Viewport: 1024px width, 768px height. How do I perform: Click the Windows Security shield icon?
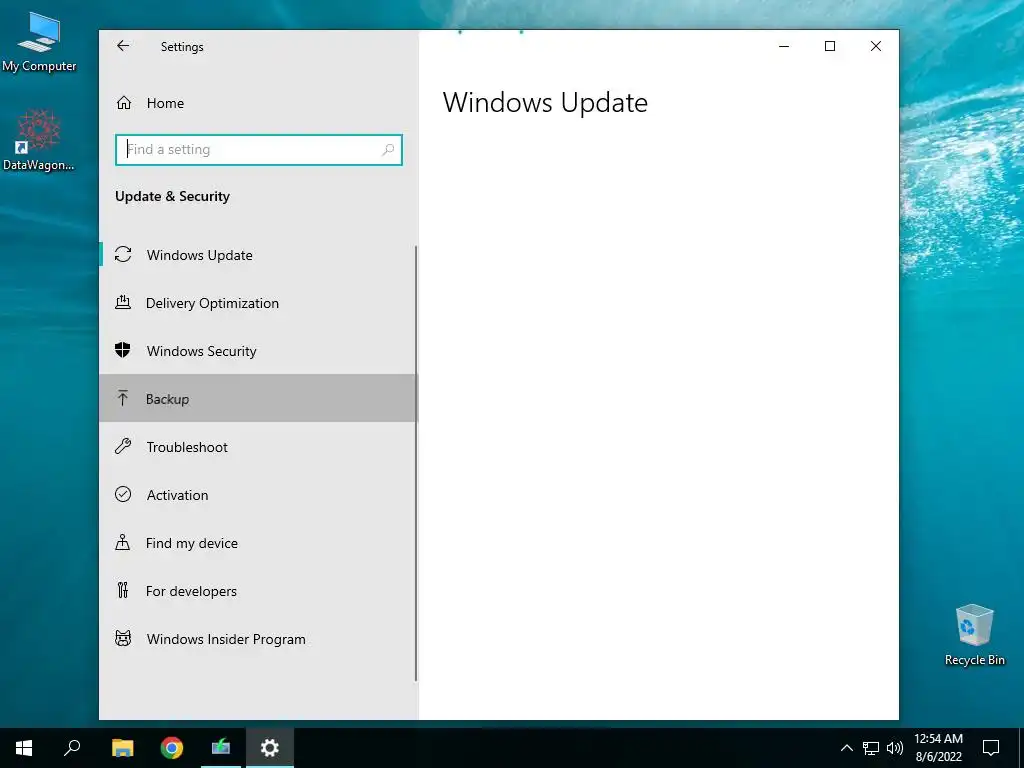123,350
